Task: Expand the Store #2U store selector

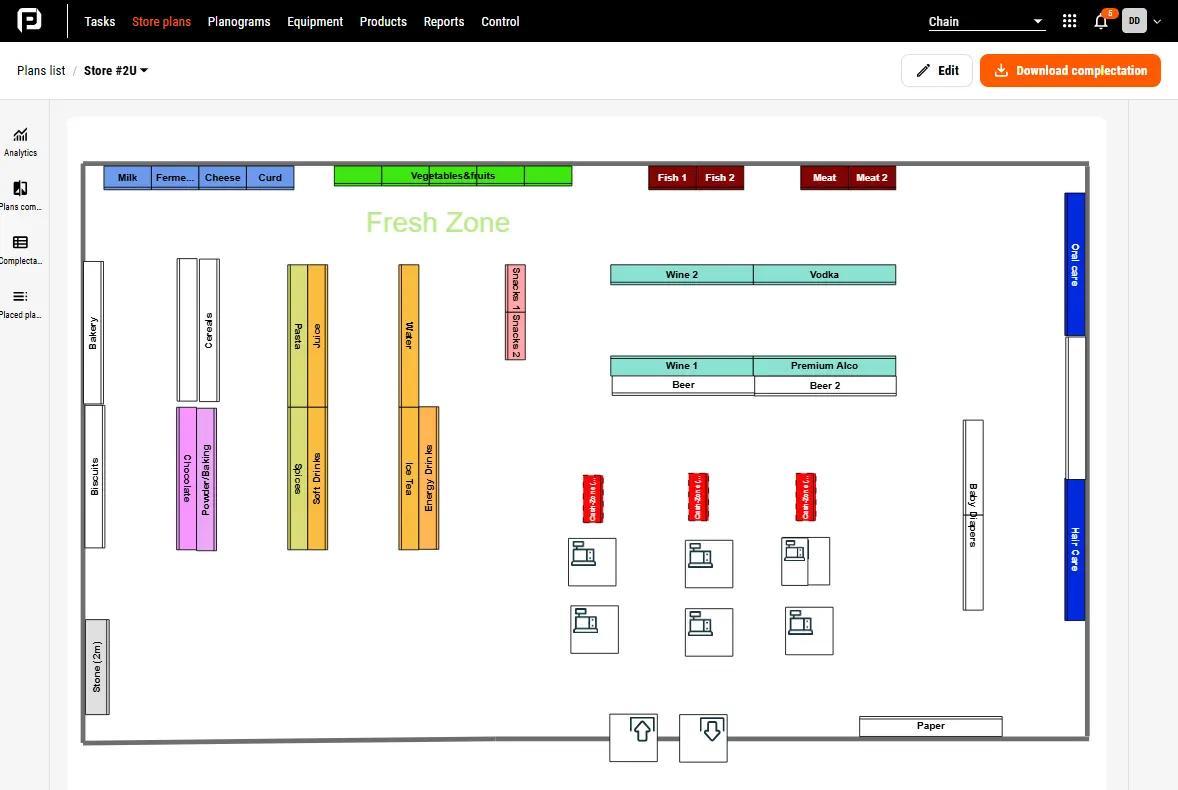Action: pos(114,70)
